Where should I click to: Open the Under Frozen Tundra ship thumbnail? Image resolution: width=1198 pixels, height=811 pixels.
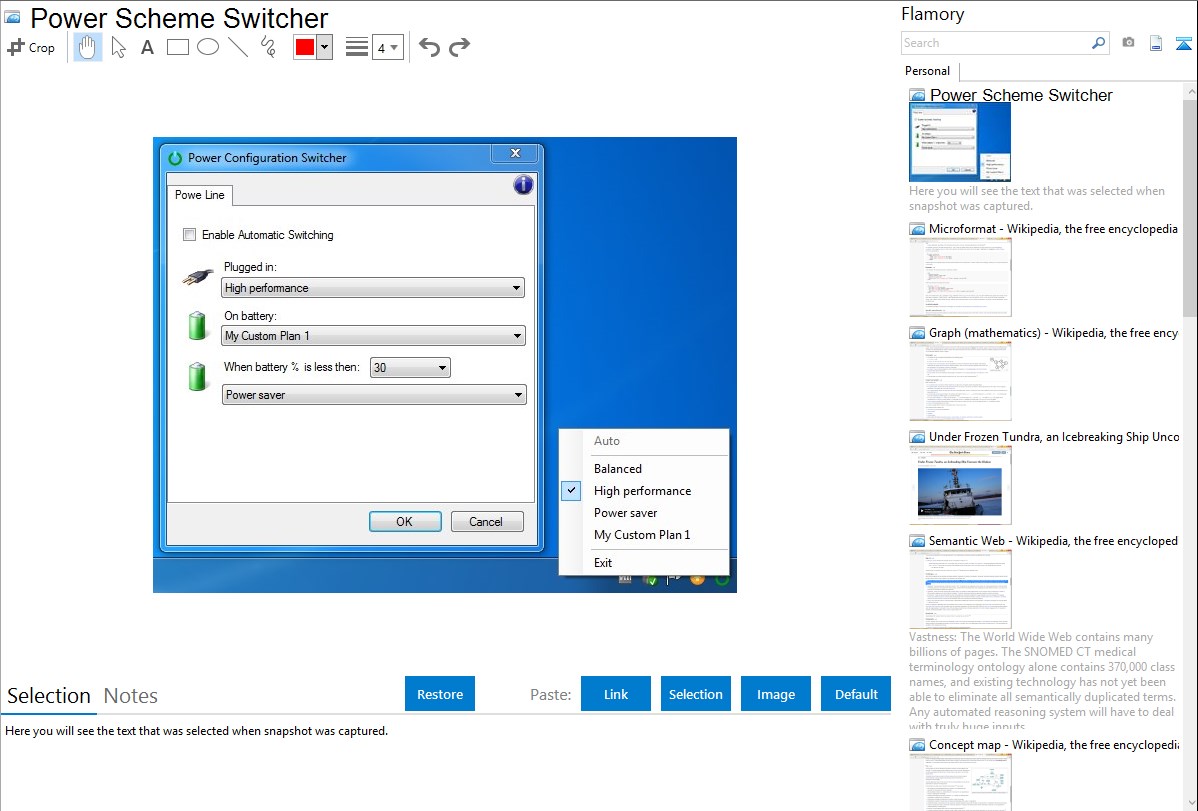(960, 485)
